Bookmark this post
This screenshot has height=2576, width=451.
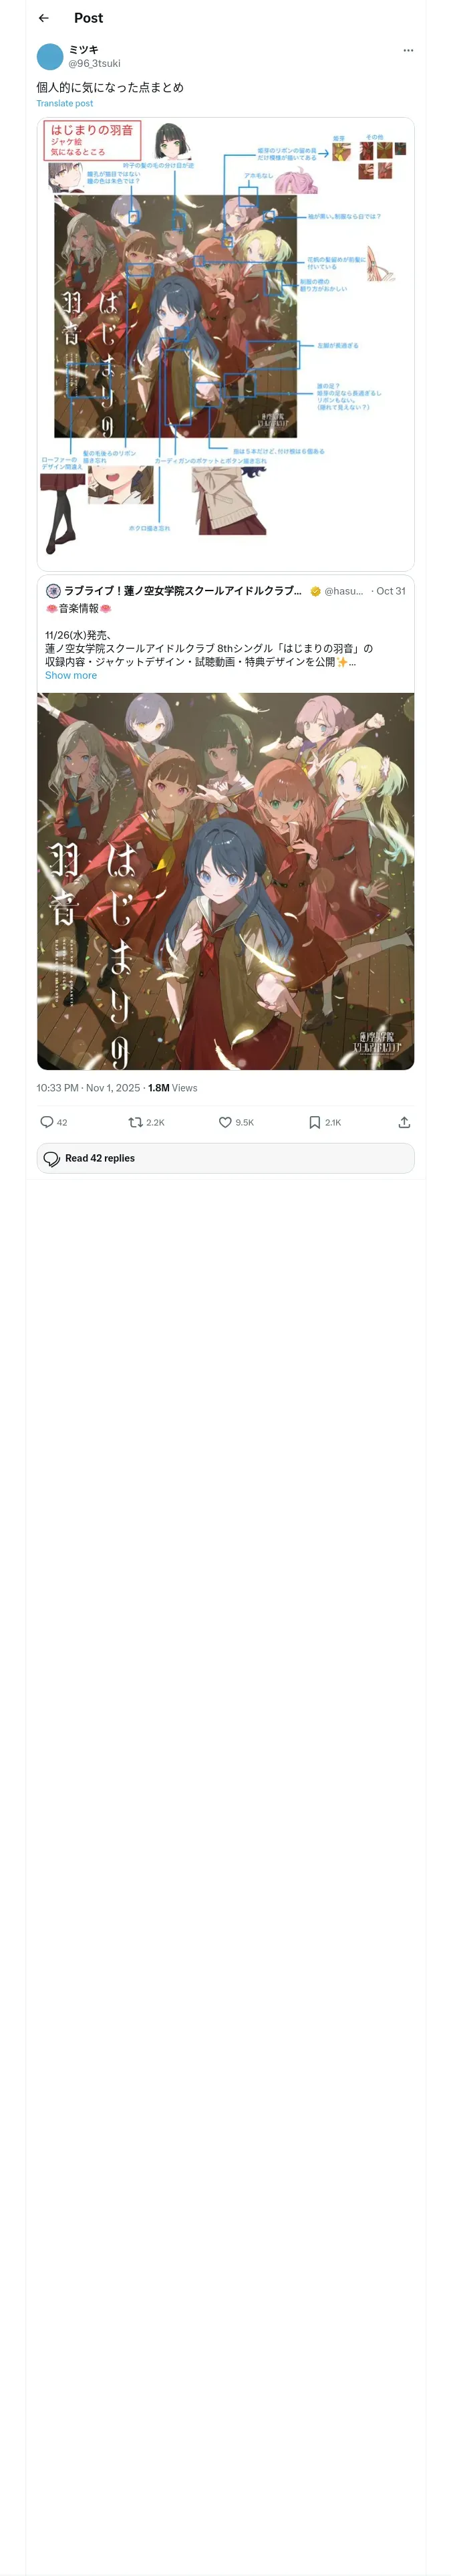coord(314,1122)
